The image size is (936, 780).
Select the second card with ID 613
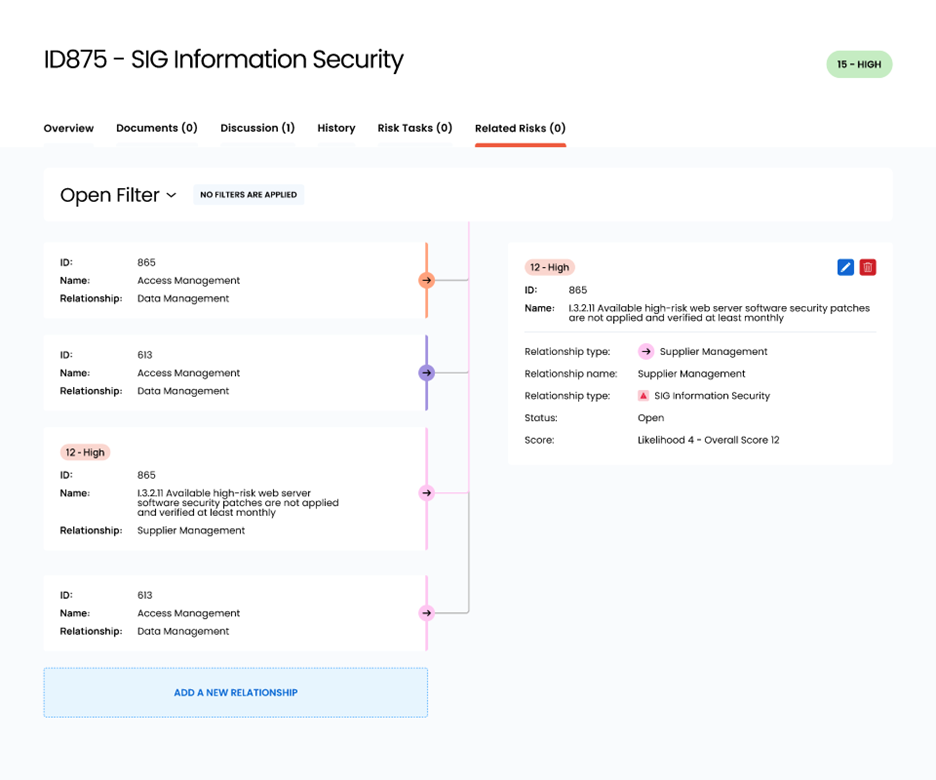(235, 373)
